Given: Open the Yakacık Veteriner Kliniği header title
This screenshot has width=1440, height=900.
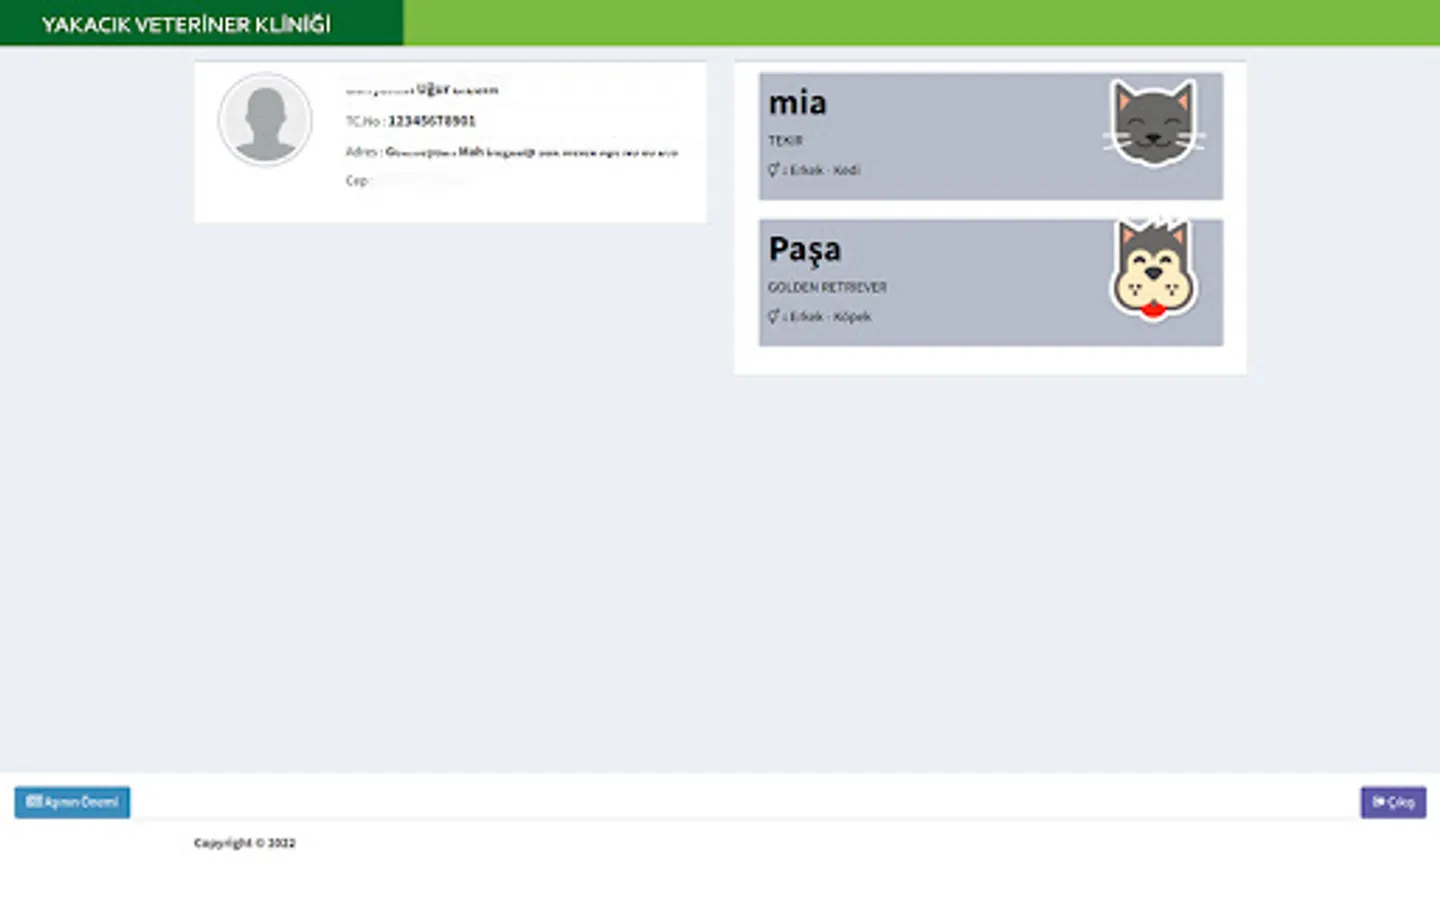Looking at the screenshot, I should (186, 24).
